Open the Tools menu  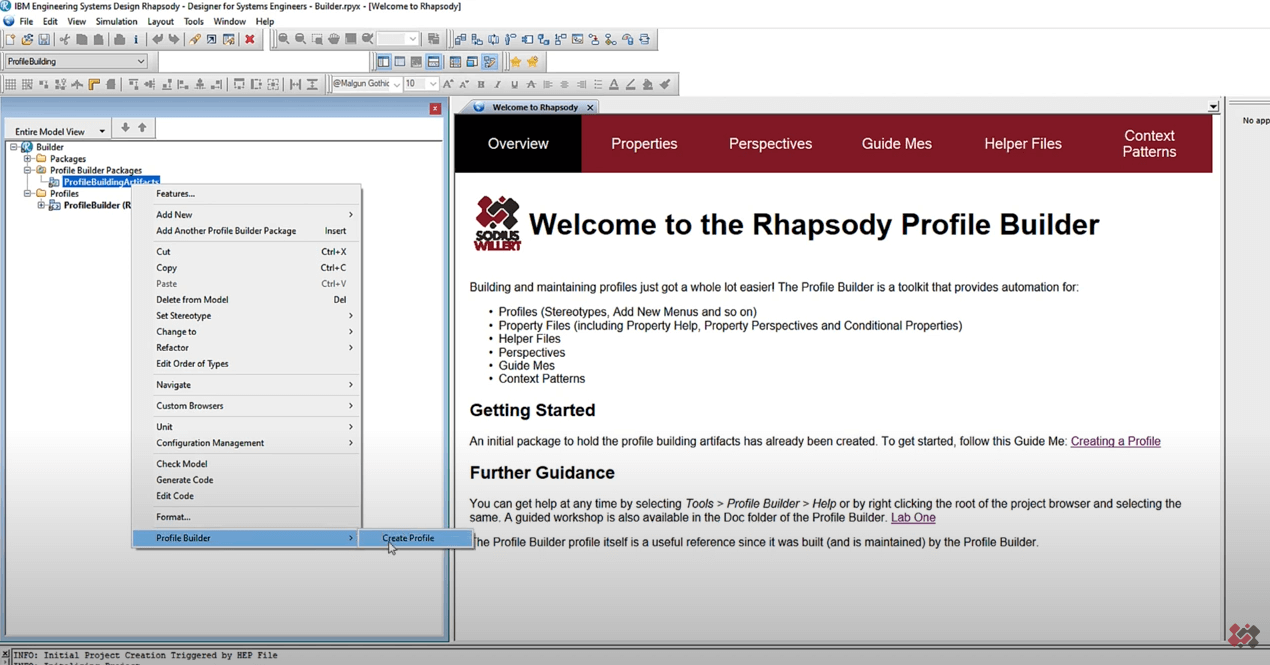[194, 21]
